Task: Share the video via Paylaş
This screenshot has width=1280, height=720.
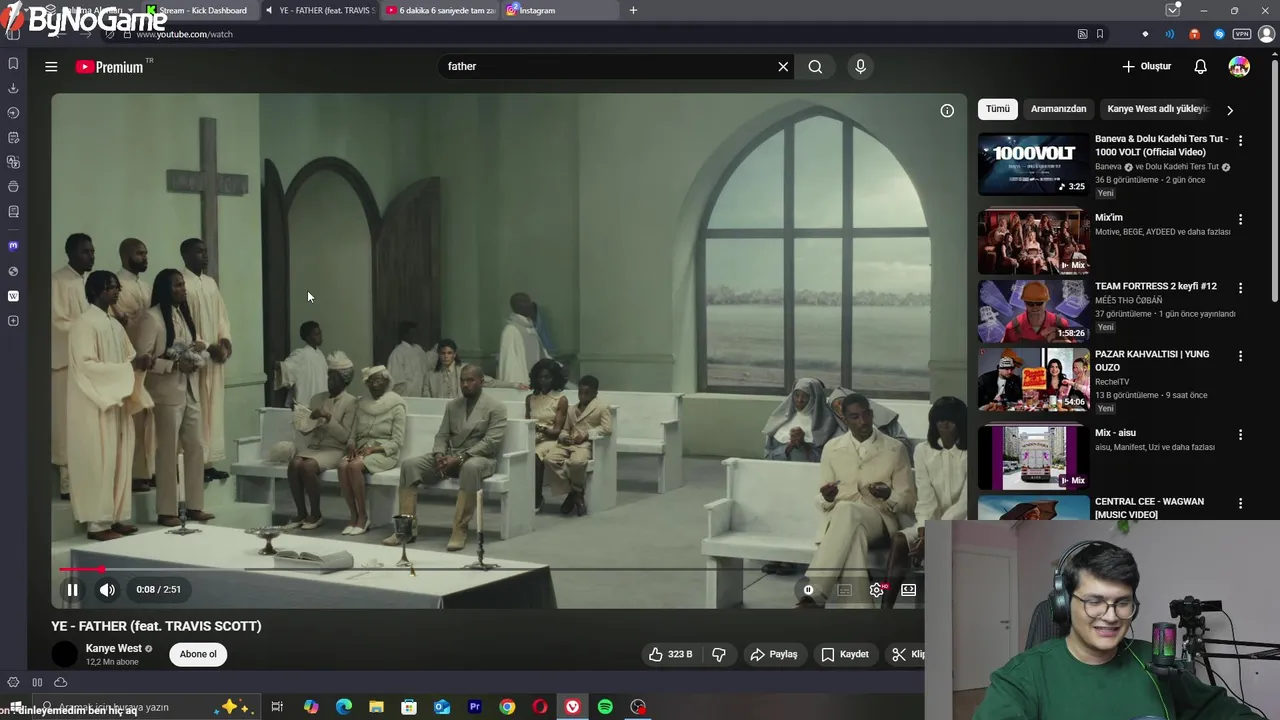Action: tap(774, 654)
